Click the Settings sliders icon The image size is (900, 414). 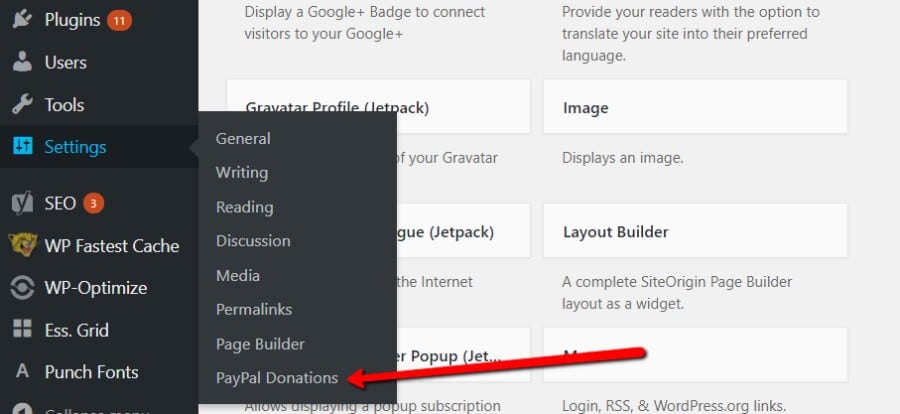(x=22, y=146)
